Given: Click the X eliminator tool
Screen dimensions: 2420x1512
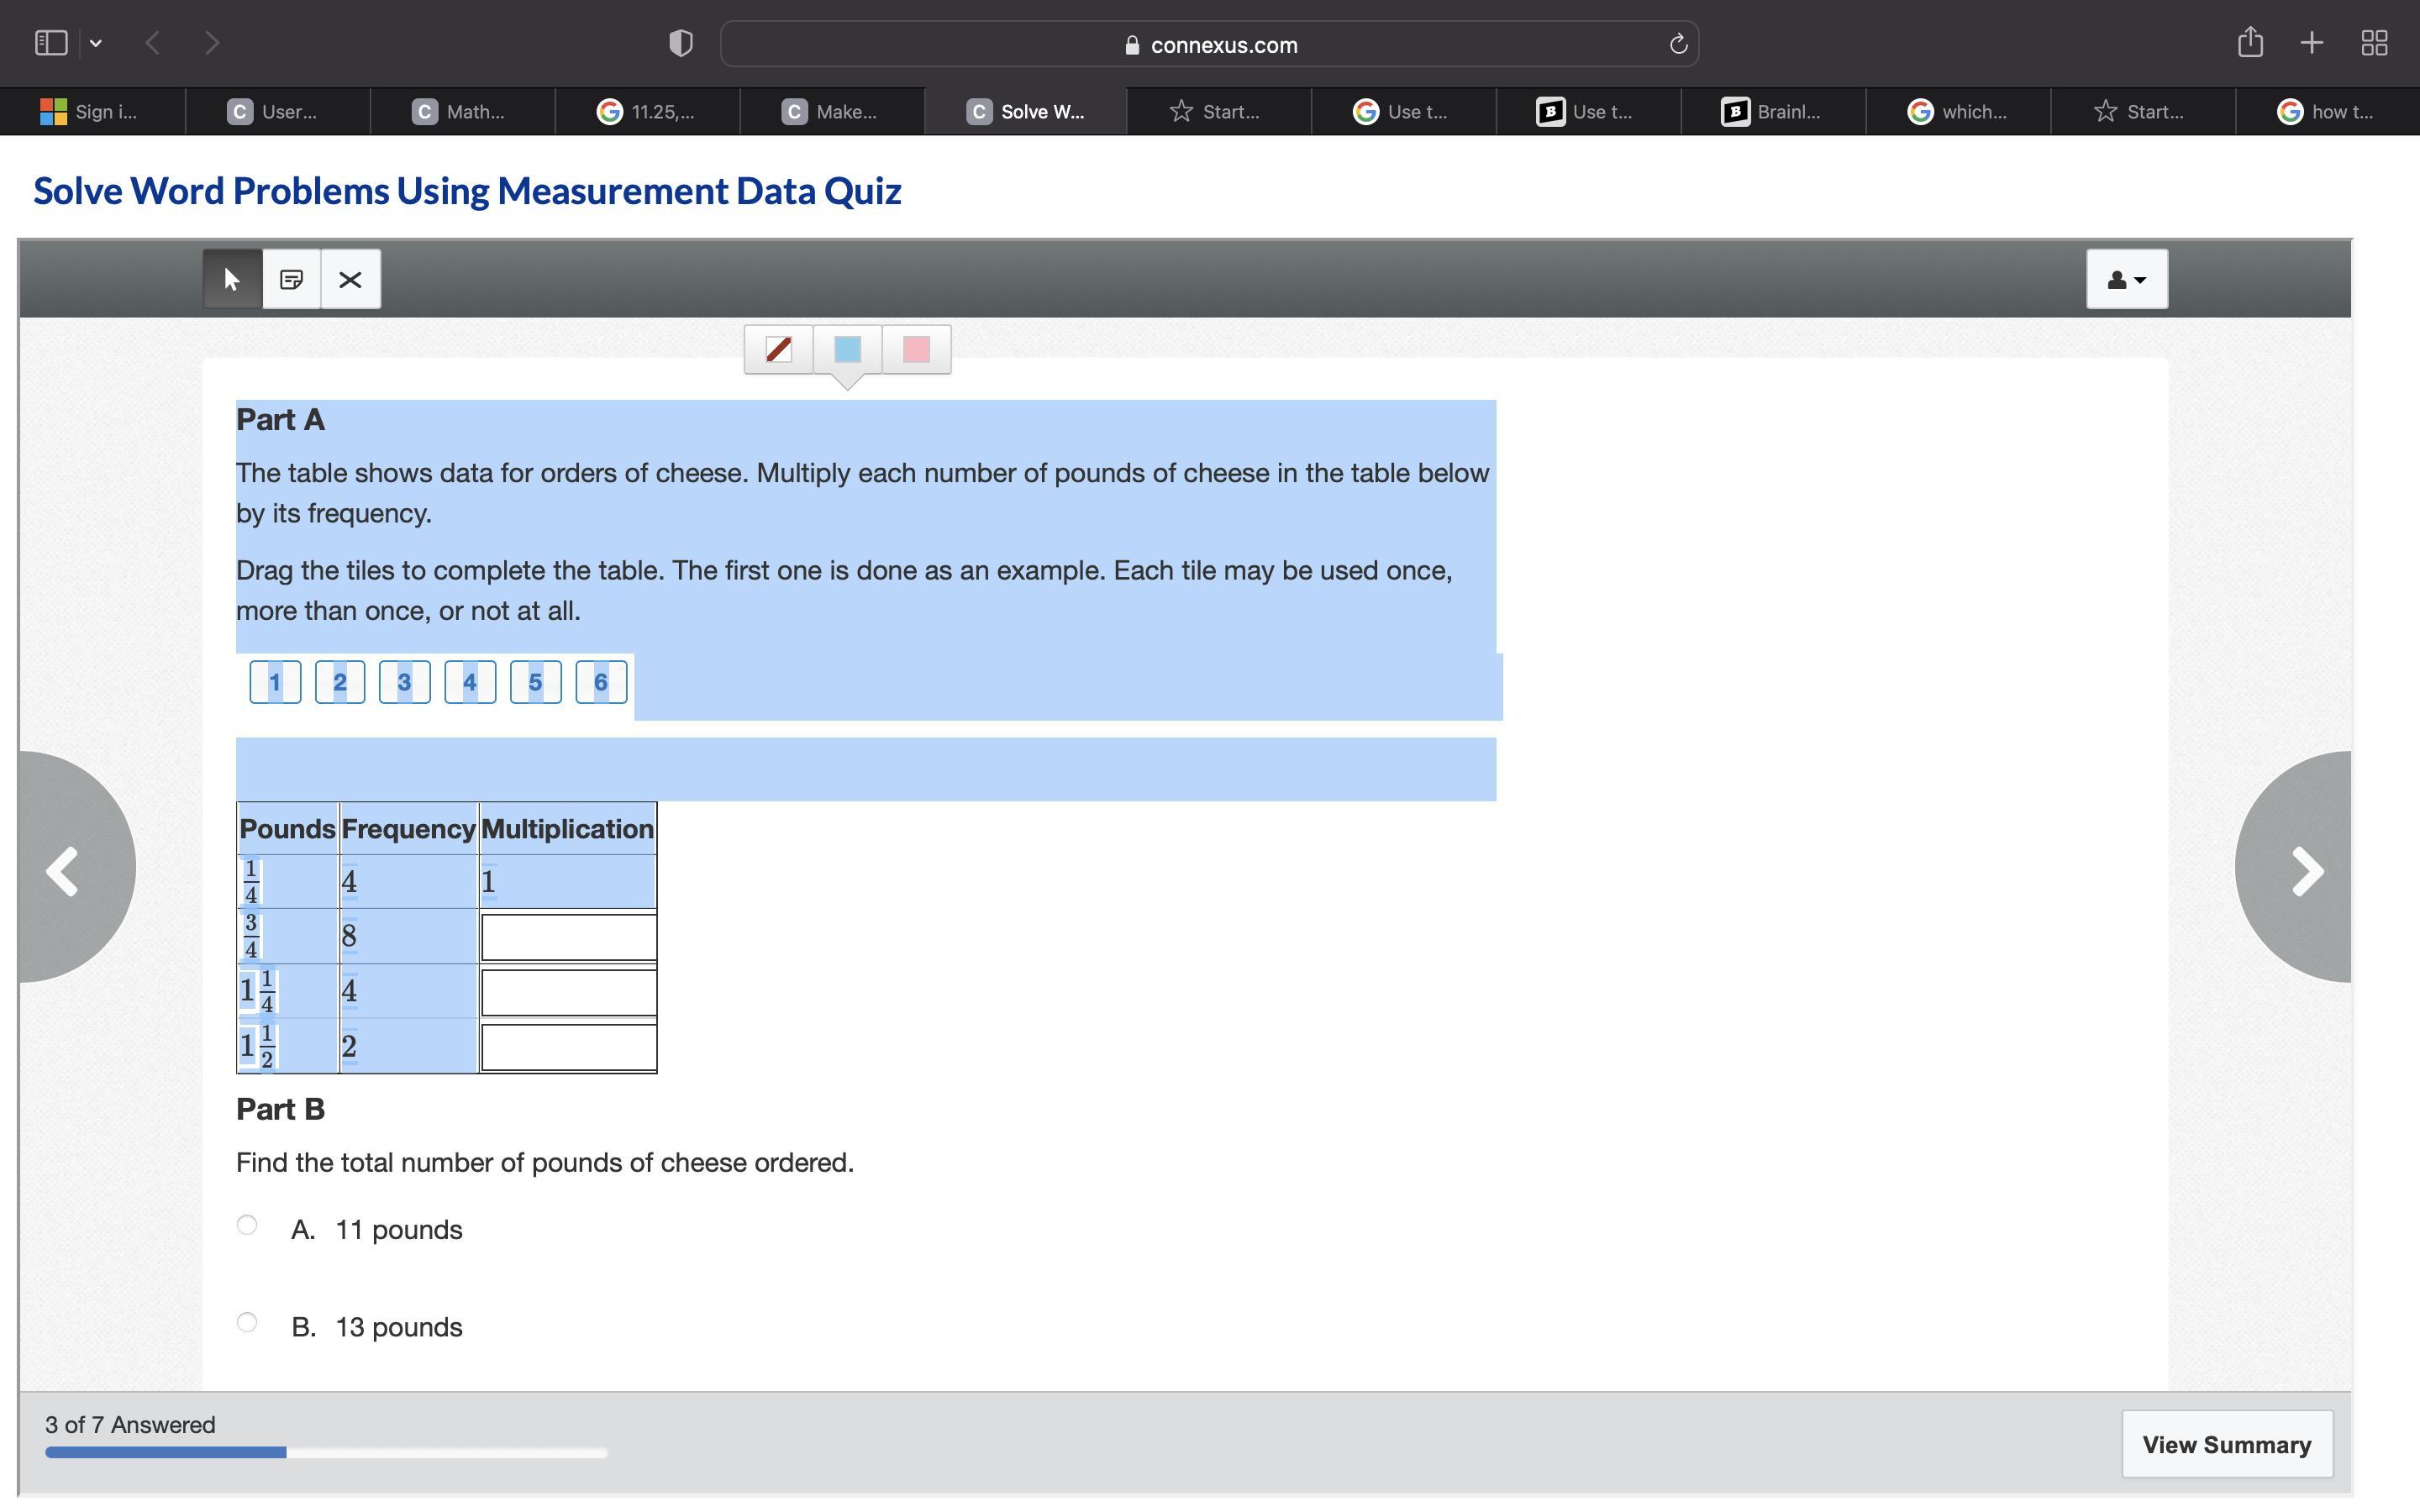Looking at the screenshot, I should tap(350, 279).
